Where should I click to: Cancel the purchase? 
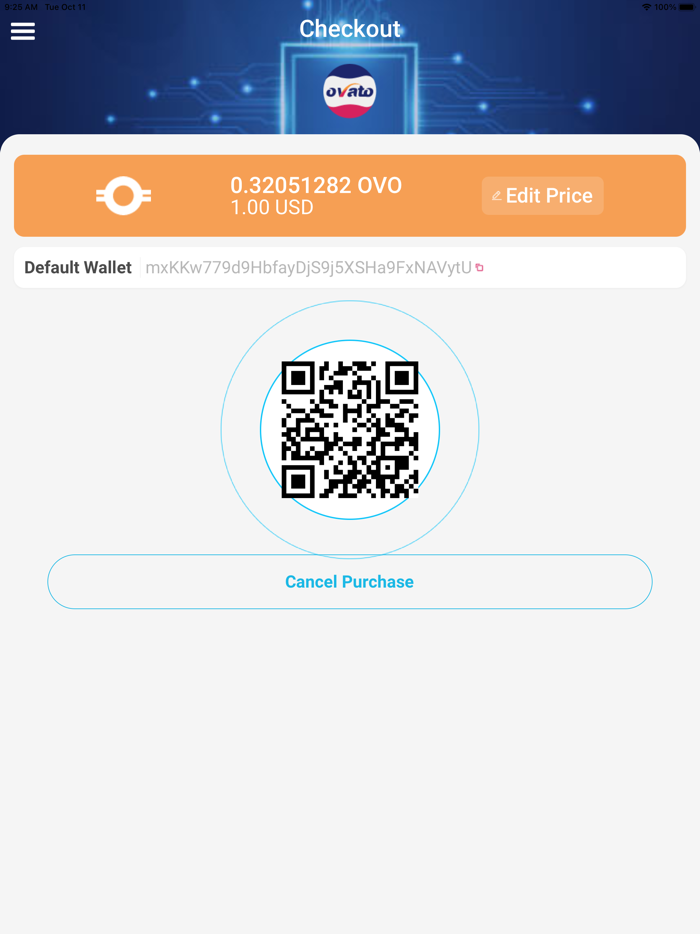coord(350,581)
